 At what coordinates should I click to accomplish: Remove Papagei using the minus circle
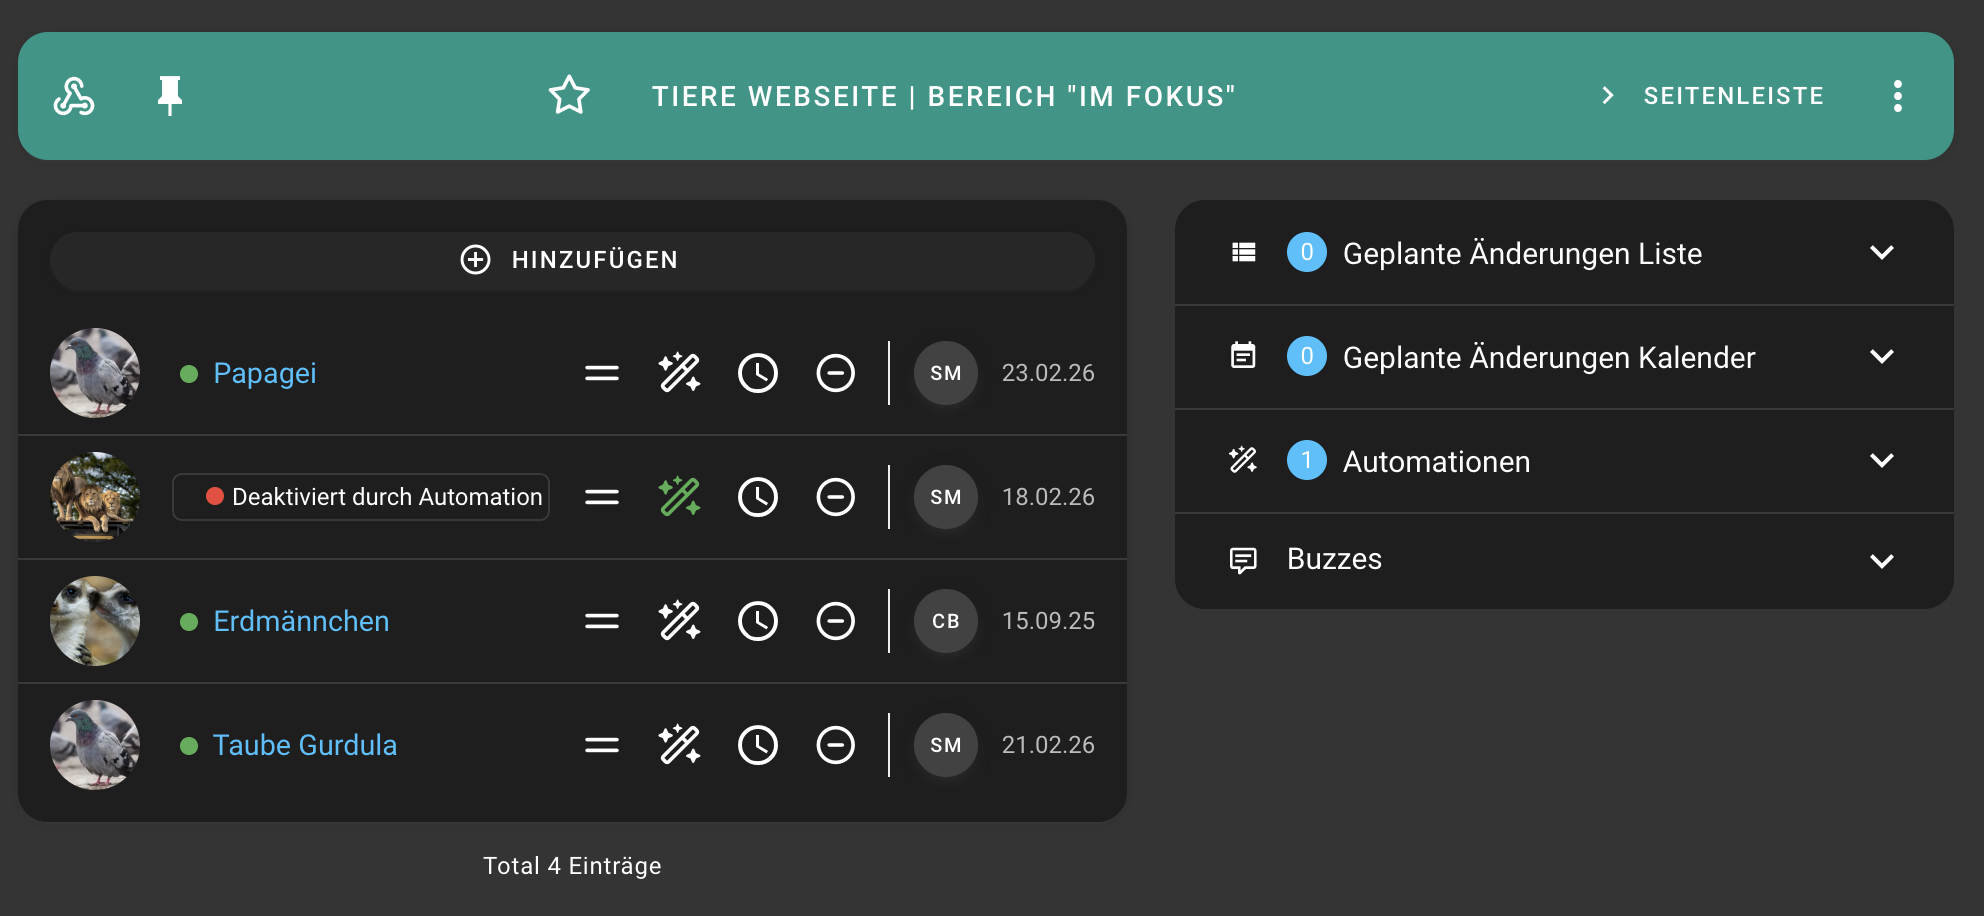[835, 373]
